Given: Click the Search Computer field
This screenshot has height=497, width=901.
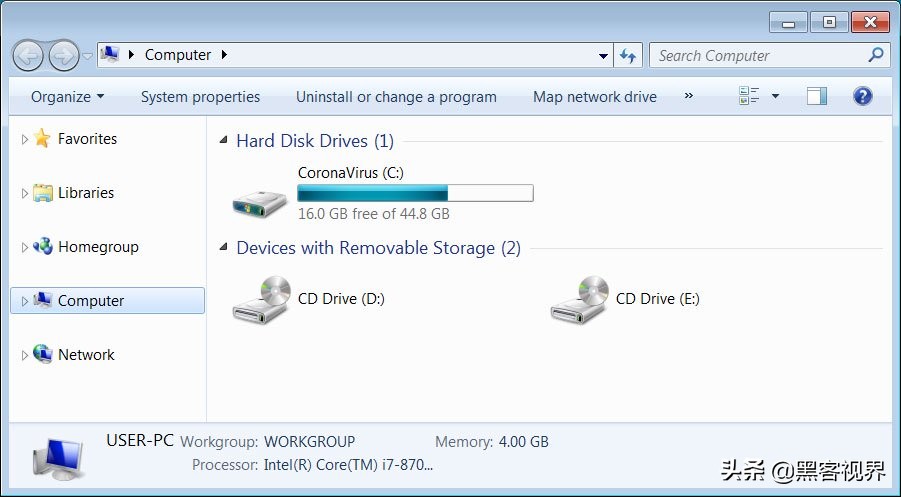Looking at the screenshot, I should [x=758, y=56].
